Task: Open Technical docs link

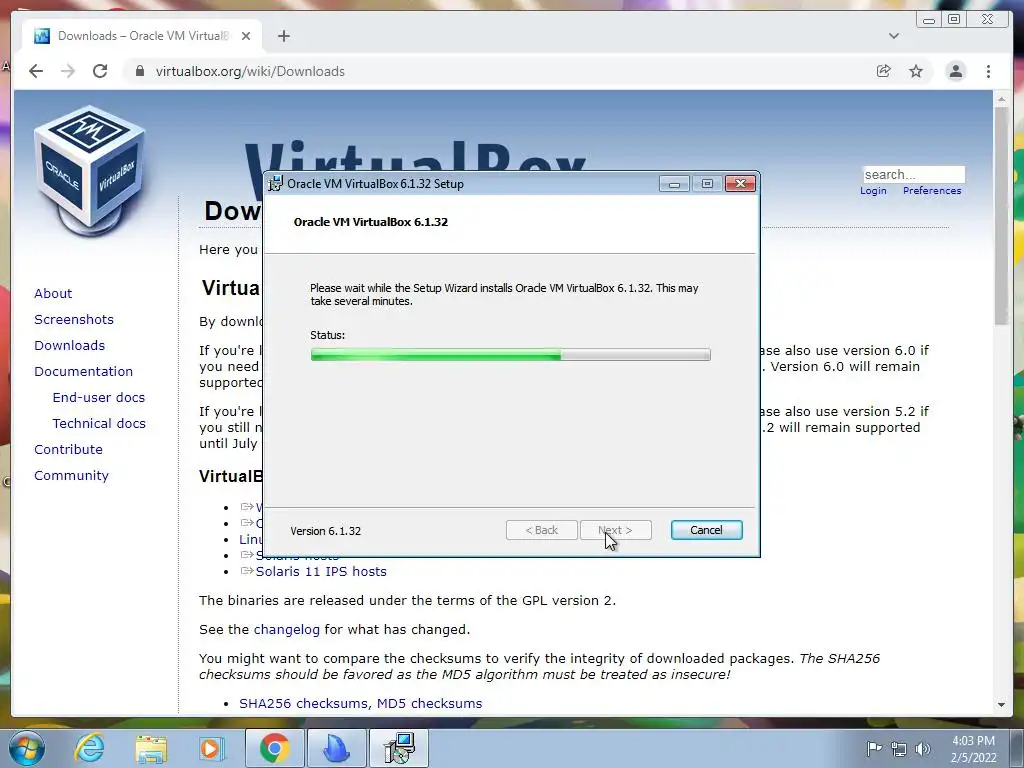Action: [99, 424]
